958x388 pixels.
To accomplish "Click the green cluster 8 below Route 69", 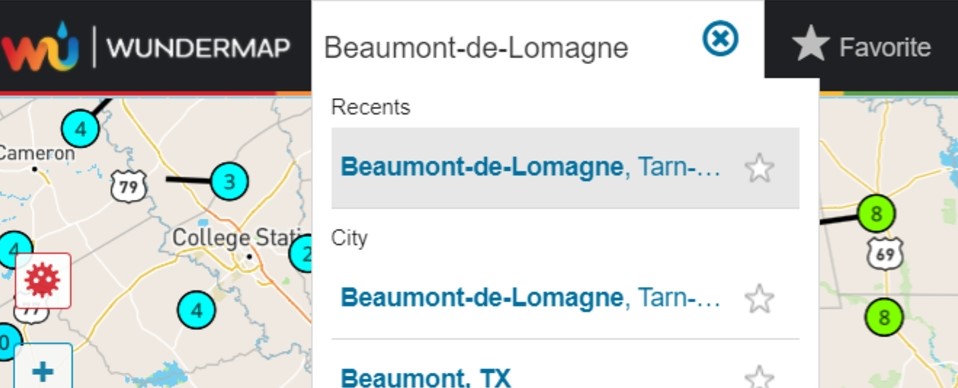I will tap(884, 317).
